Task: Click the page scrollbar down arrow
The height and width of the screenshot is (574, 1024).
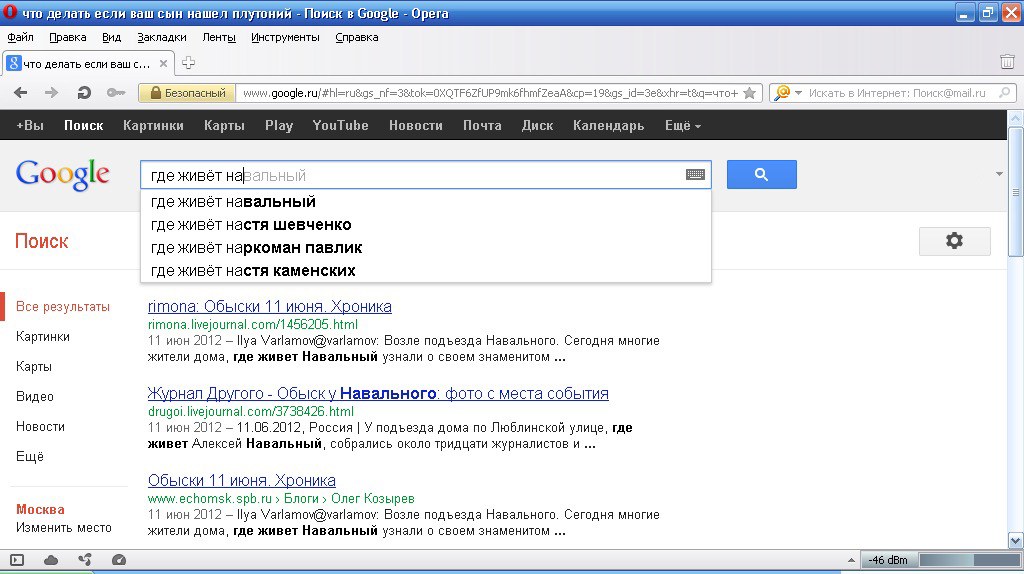Action: point(1015,541)
